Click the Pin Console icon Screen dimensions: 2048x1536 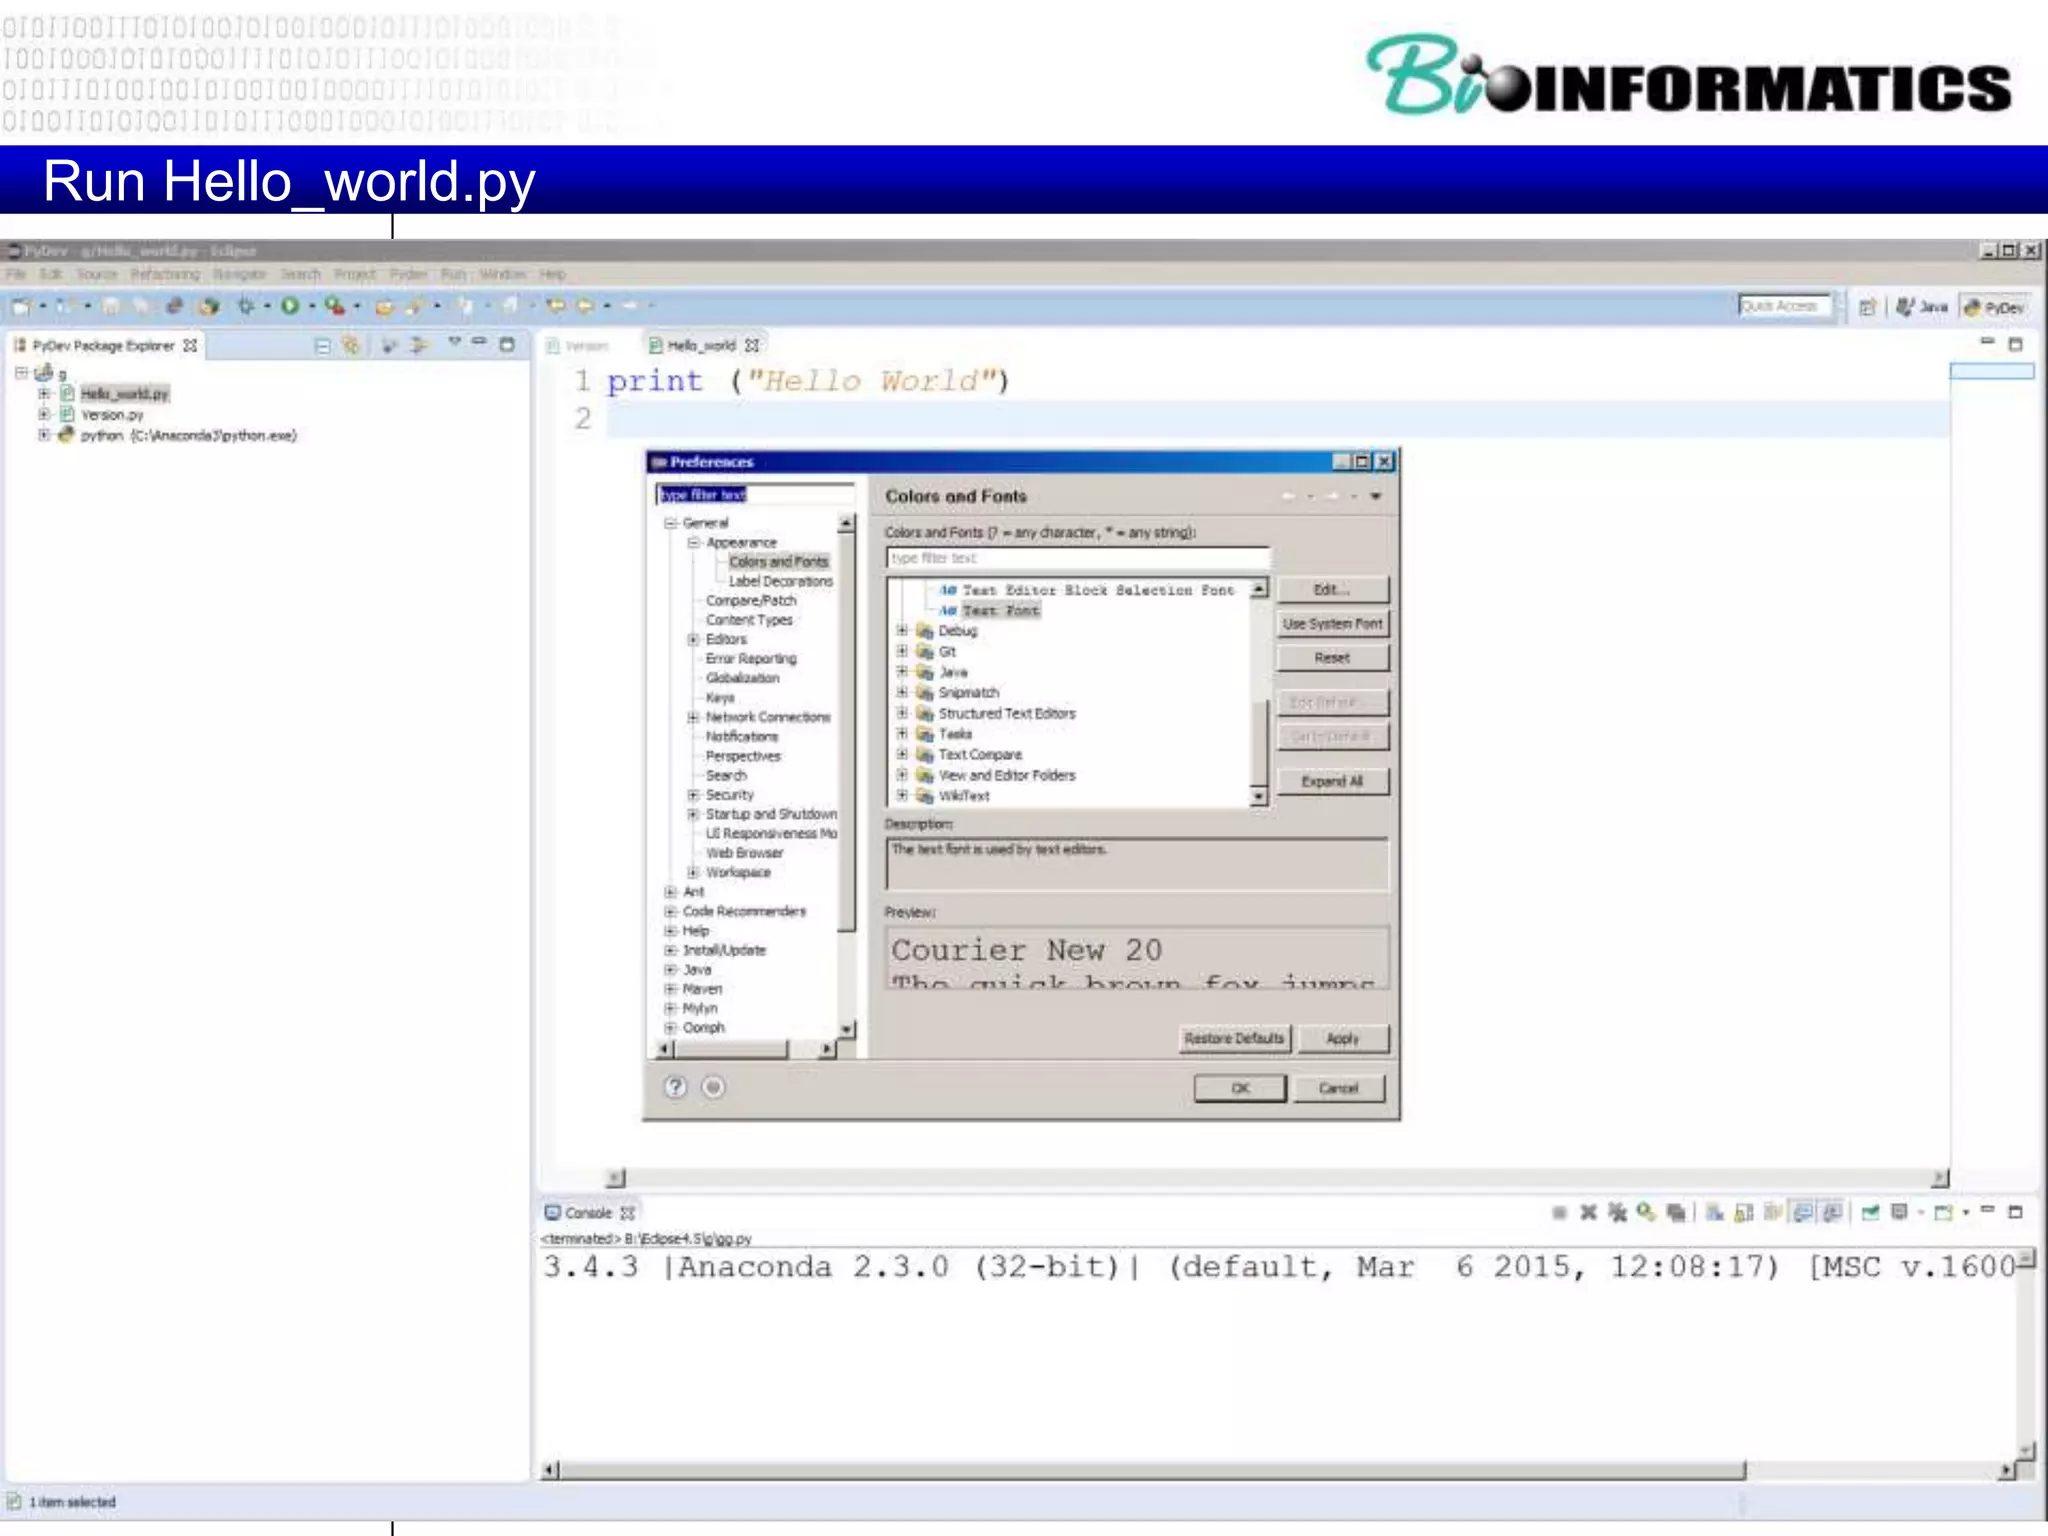click(1869, 1213)
